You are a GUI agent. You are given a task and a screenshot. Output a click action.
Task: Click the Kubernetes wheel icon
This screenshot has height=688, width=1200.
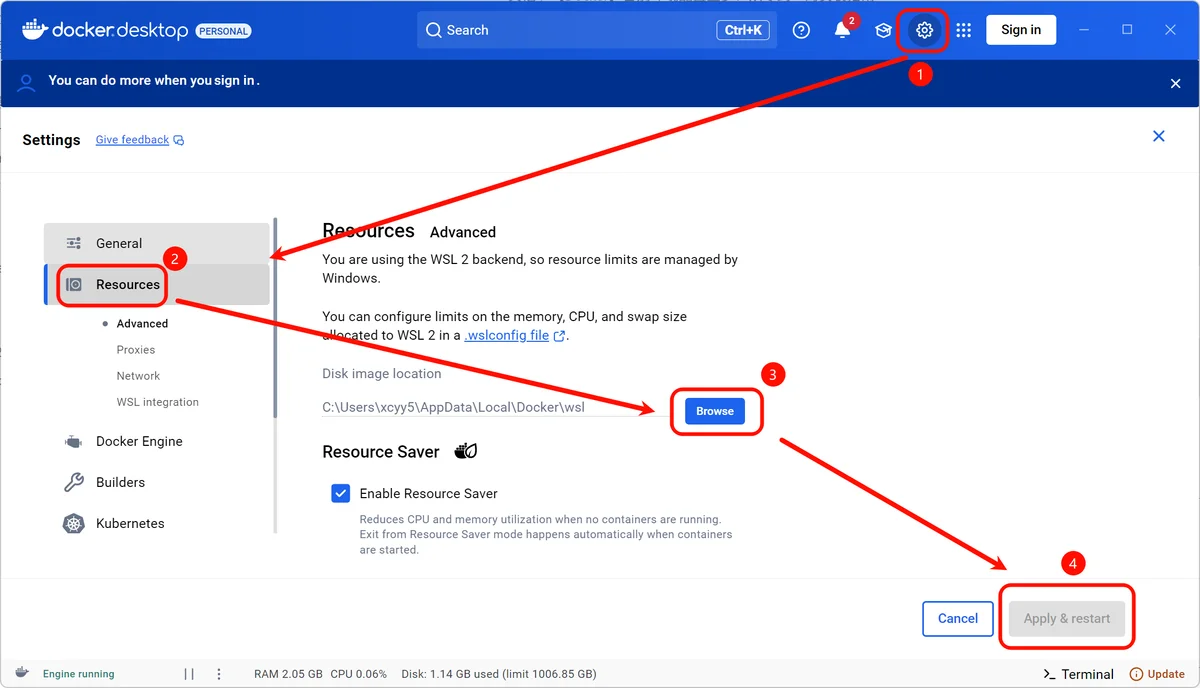[x=74, y=524]
